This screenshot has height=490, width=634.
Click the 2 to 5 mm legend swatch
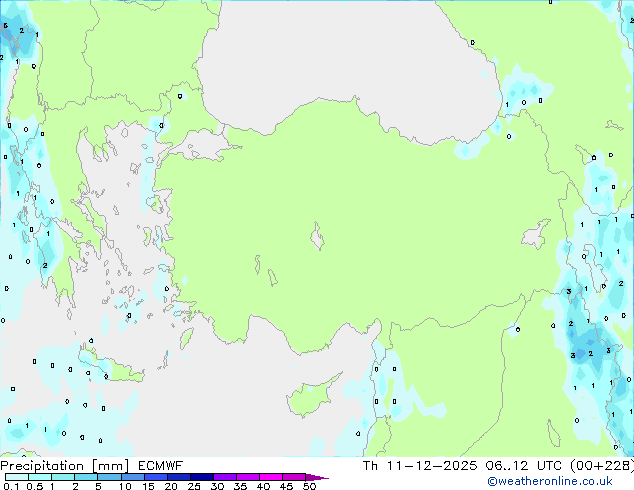click(x=86, y=477)
